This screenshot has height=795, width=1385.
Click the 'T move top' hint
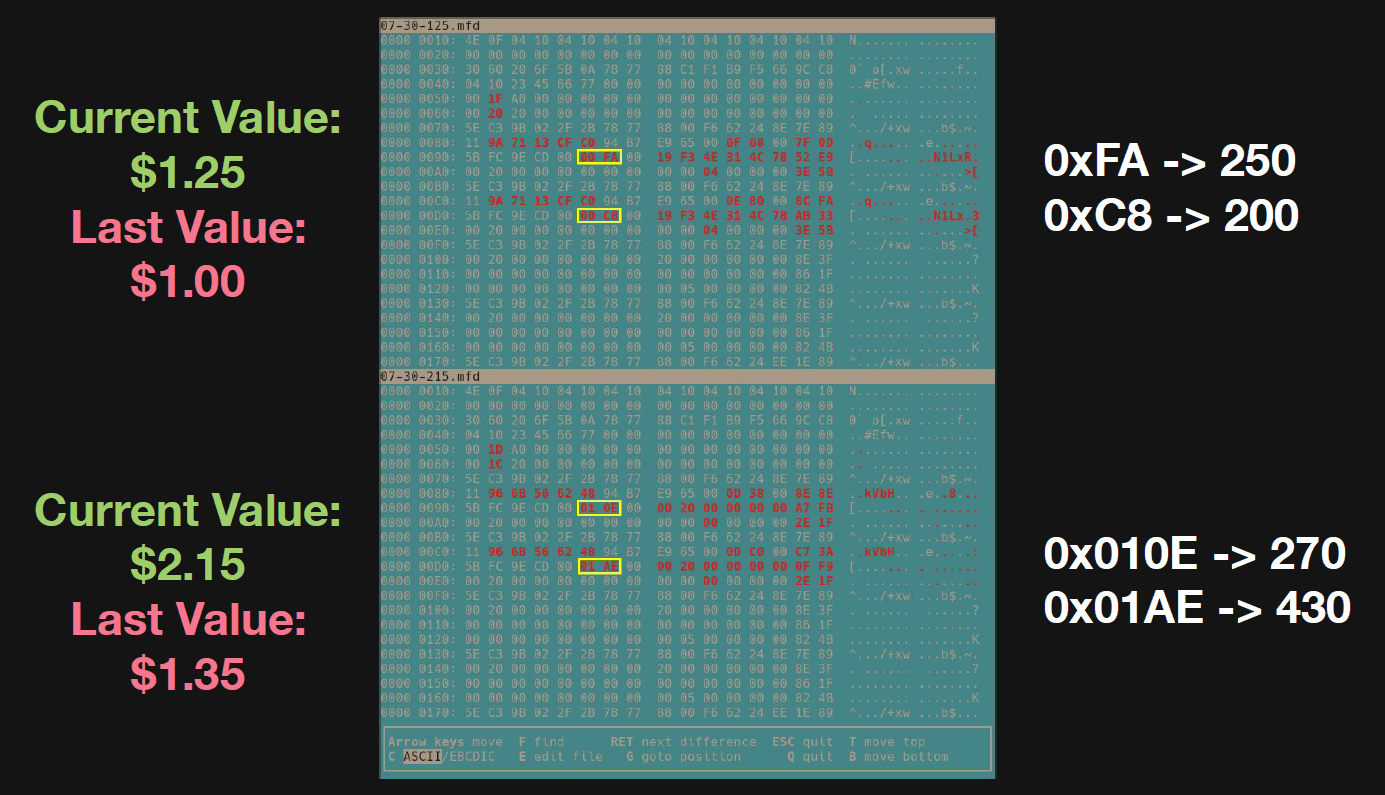pos(887,742)
